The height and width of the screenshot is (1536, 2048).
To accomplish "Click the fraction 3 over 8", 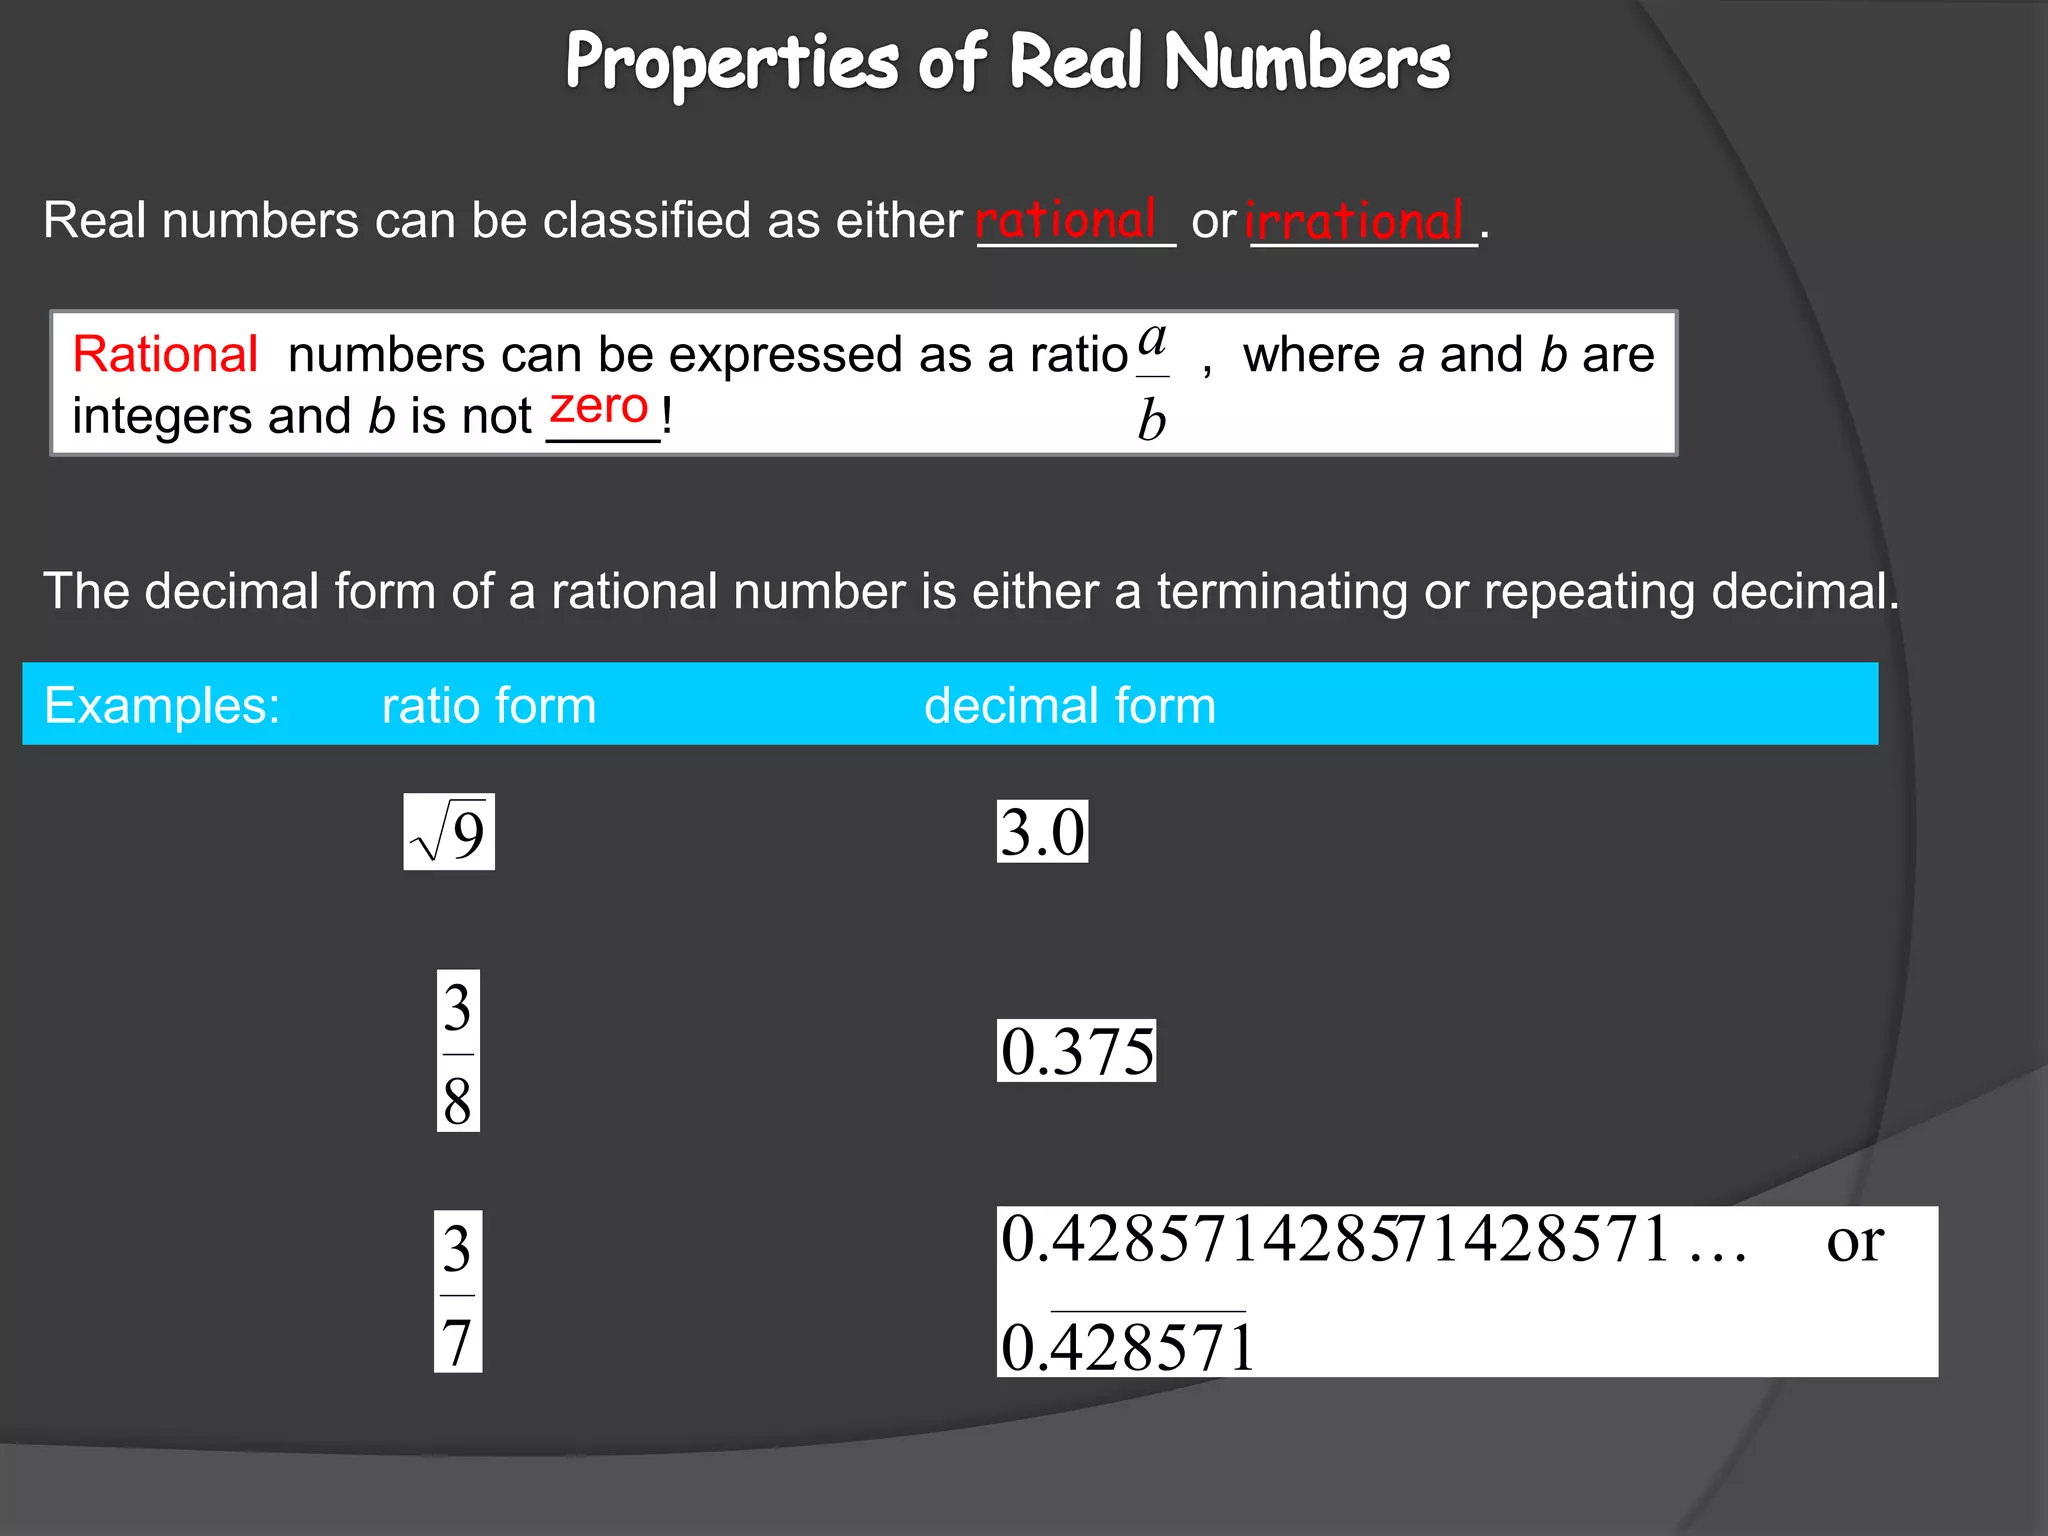I will click(x=458, y=1051).
